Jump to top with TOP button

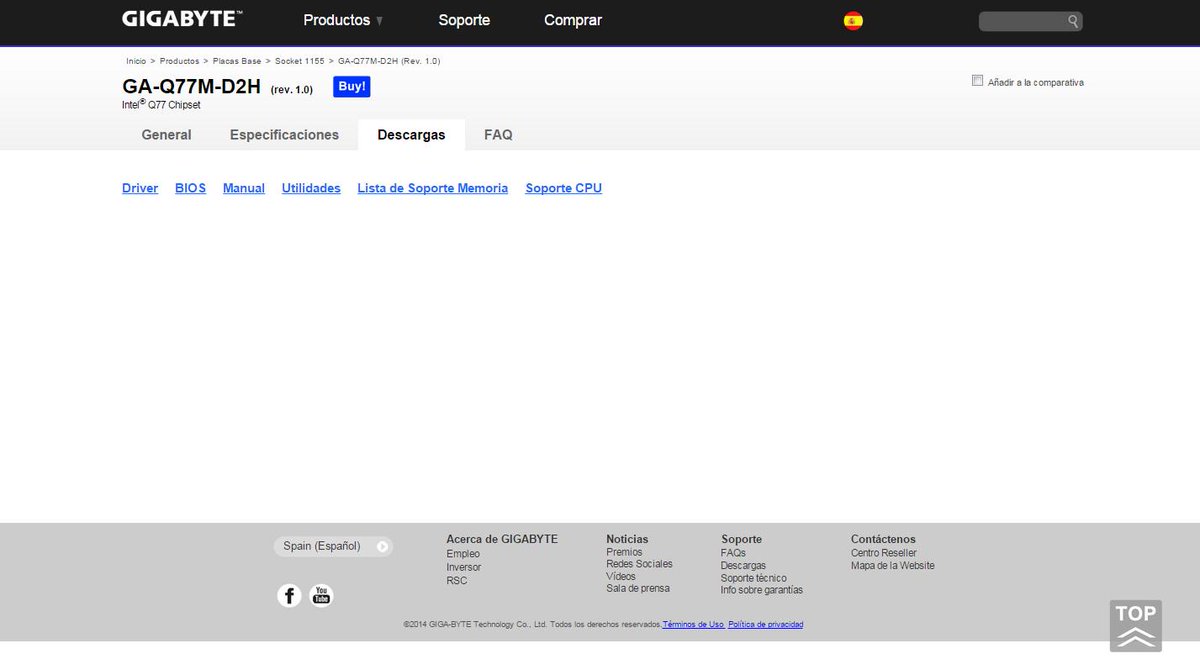point(1136,626)
